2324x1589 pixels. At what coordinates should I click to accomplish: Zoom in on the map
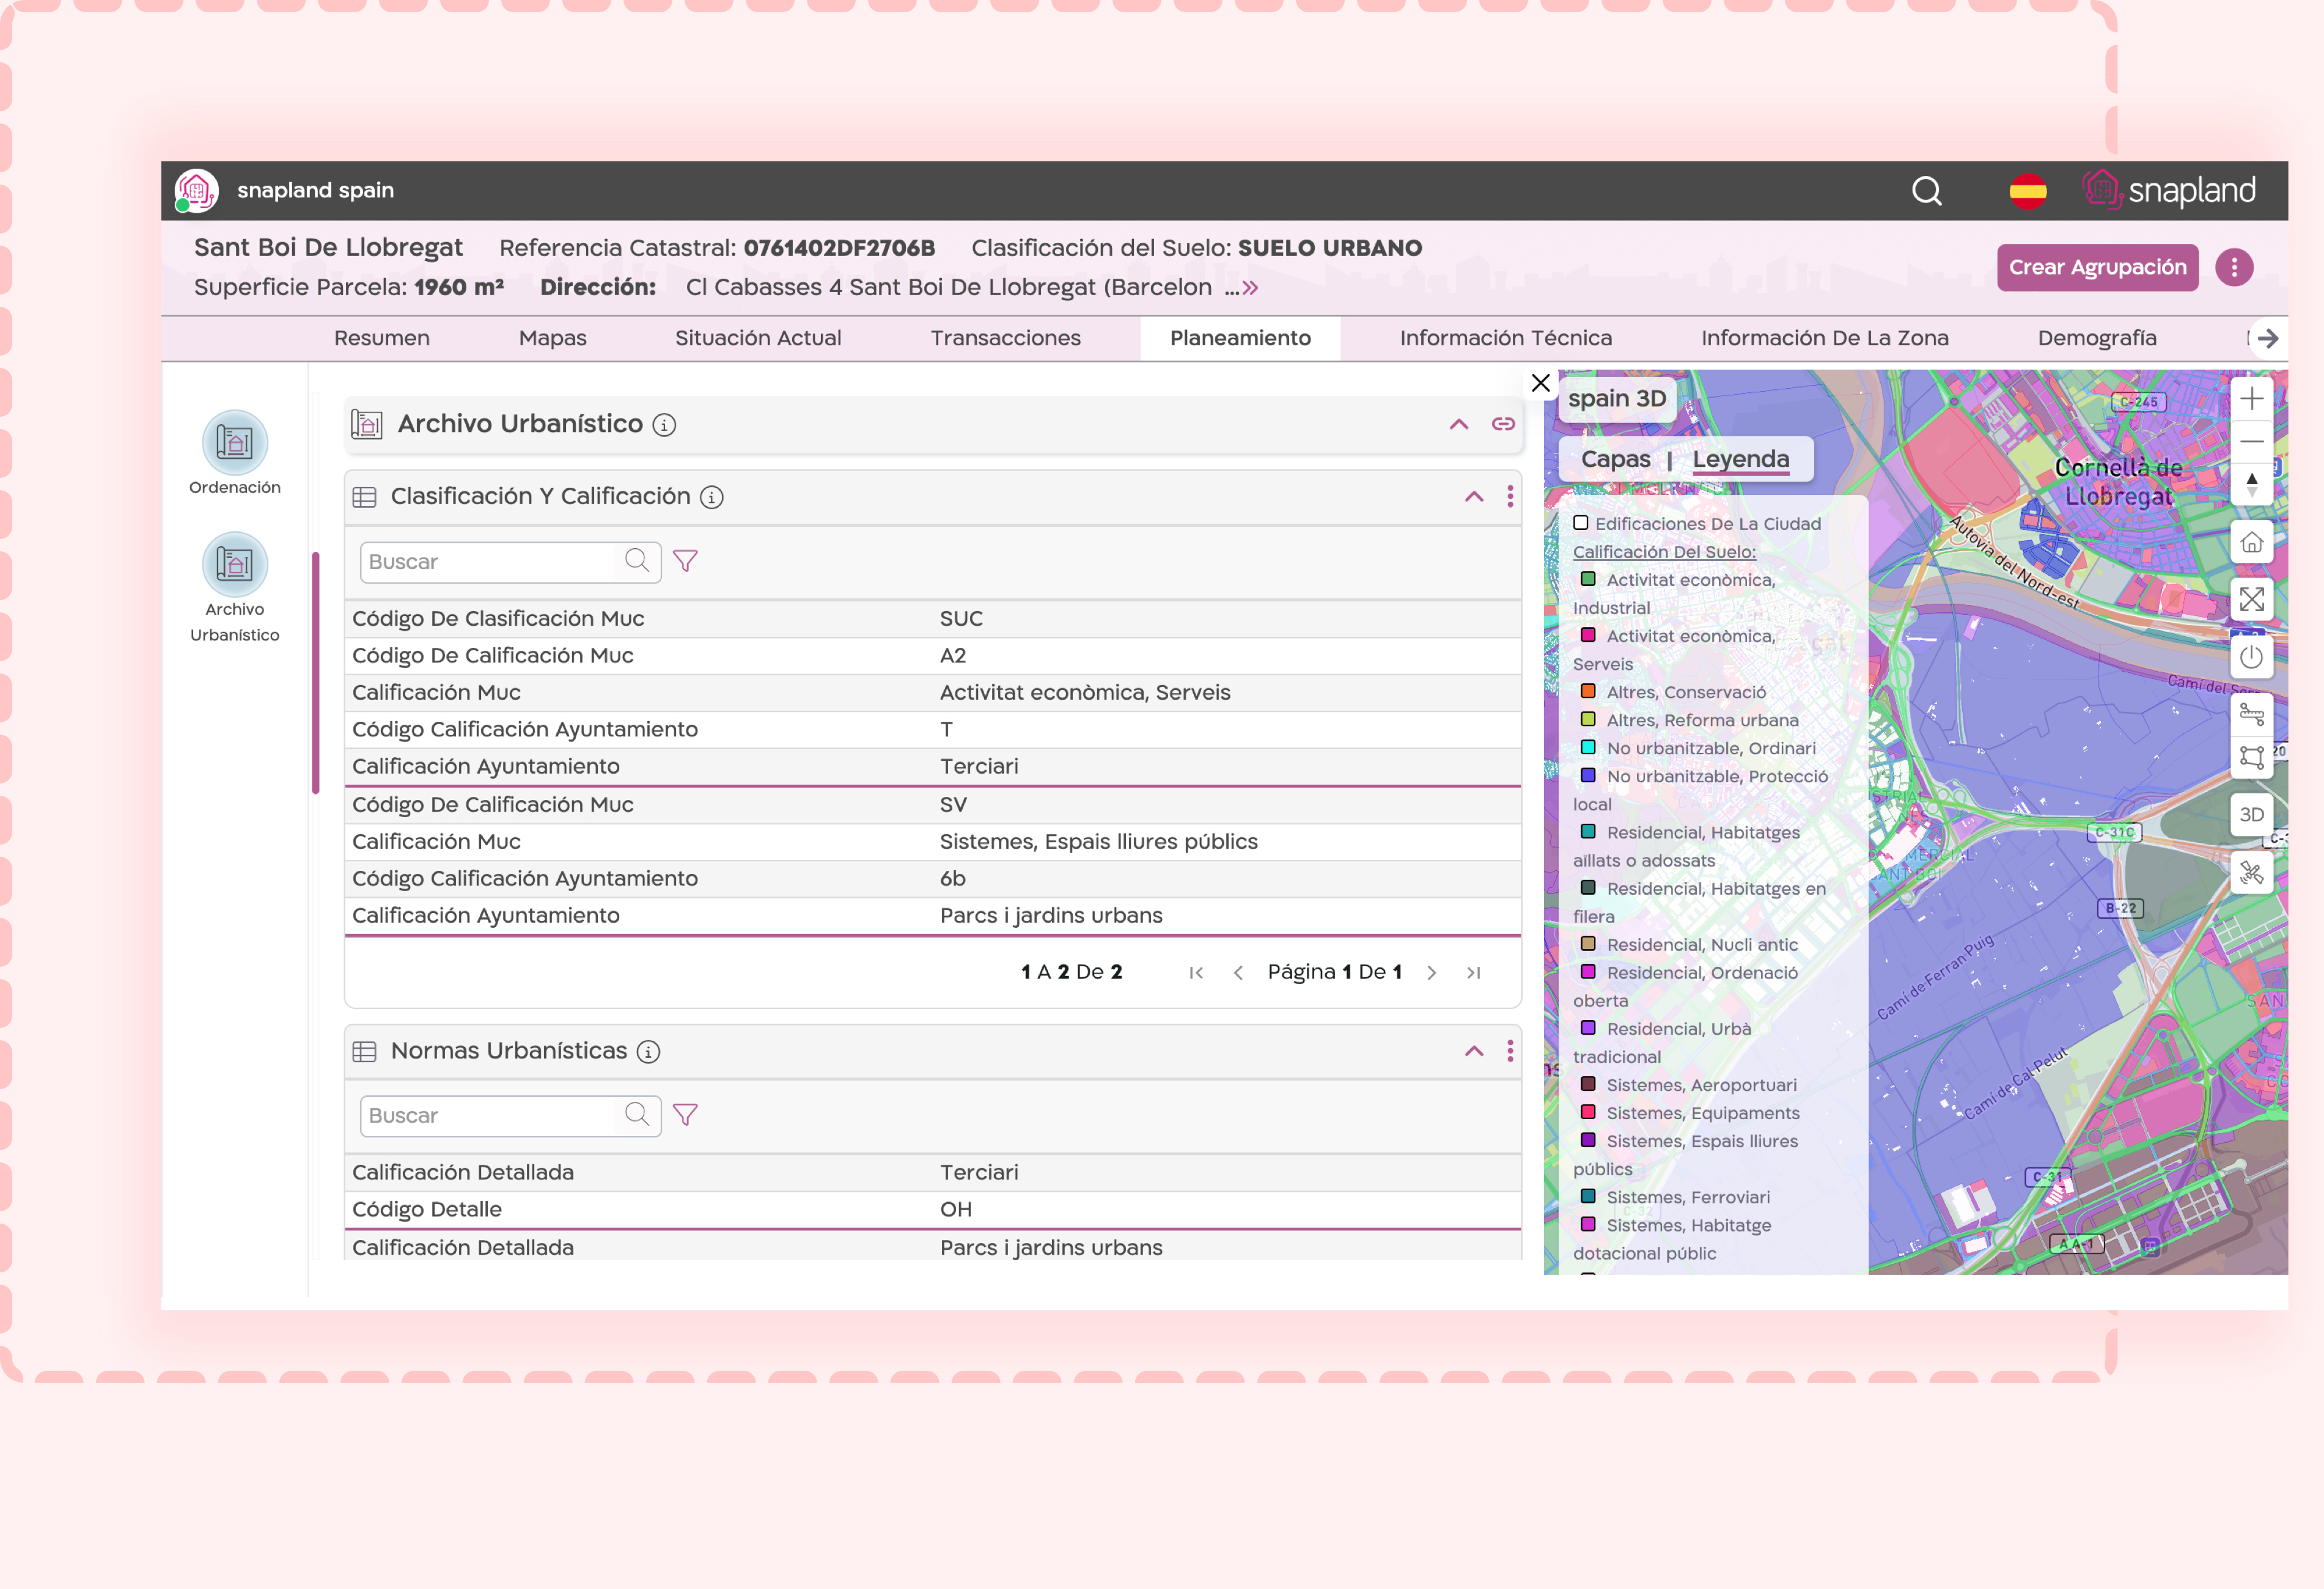point(2251,399)
